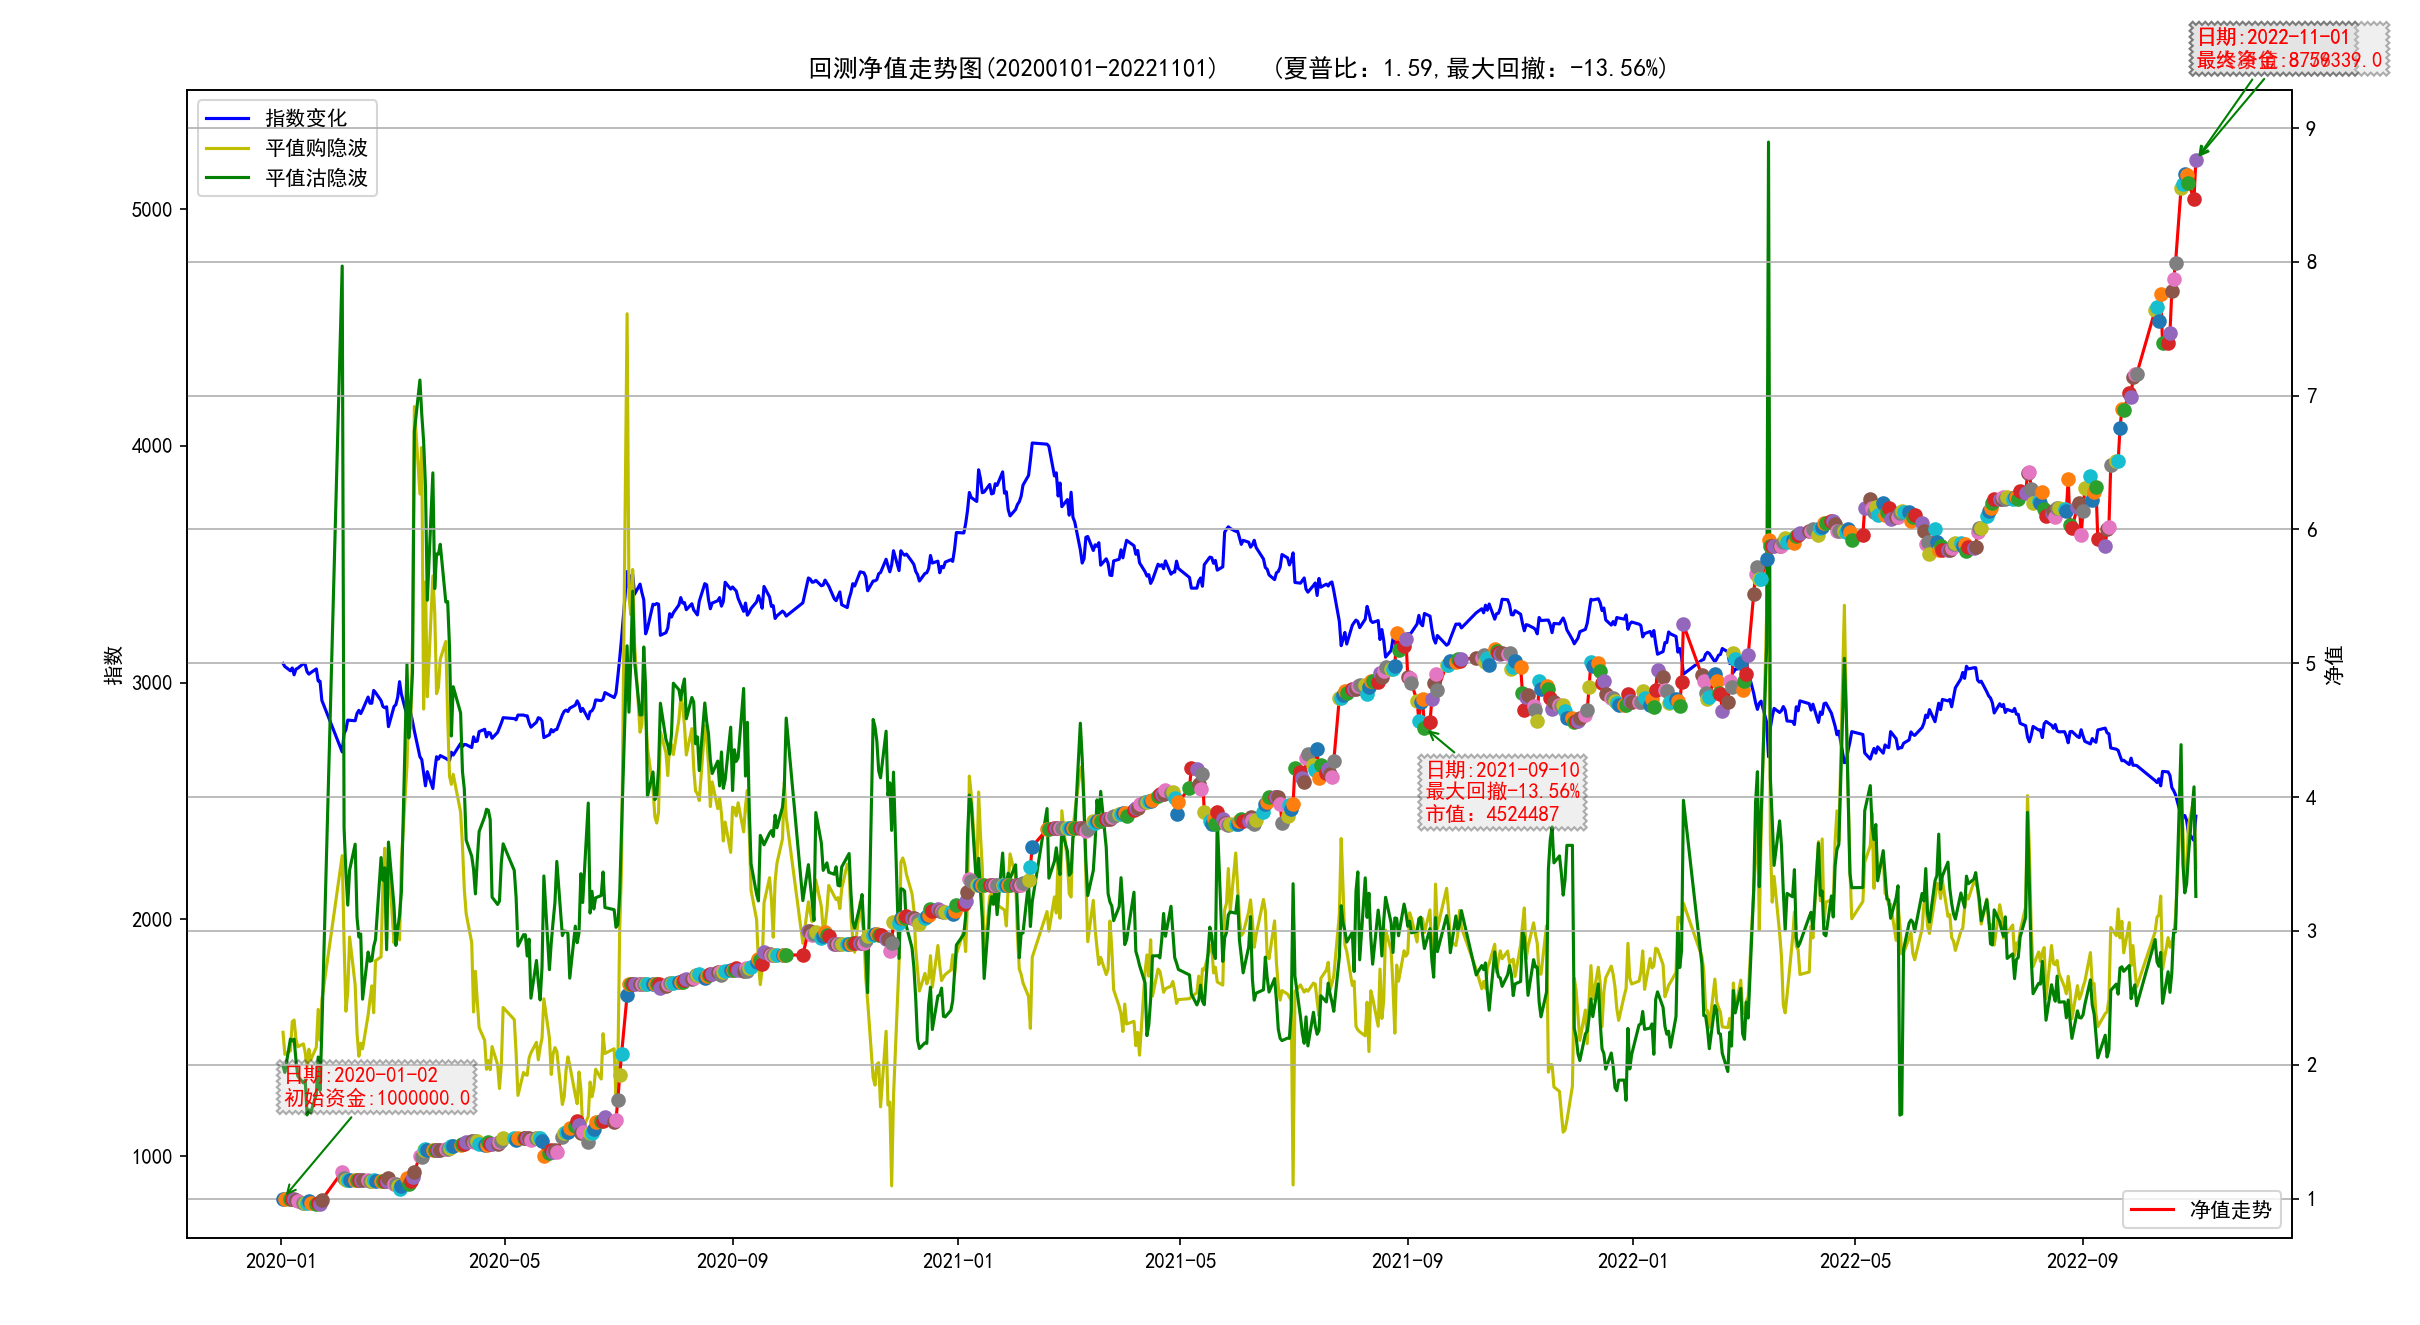Click the 指数 left axis title

click(114, 665)
